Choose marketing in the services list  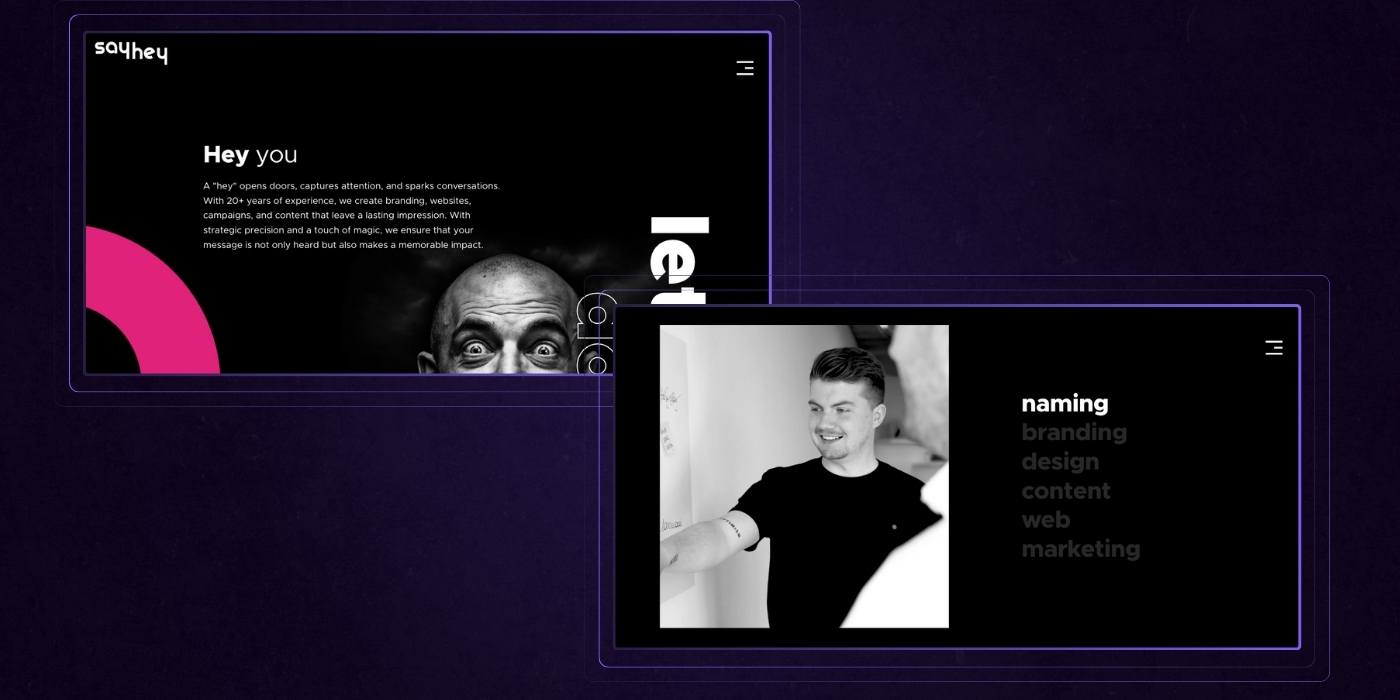(x=1080, y=549)
